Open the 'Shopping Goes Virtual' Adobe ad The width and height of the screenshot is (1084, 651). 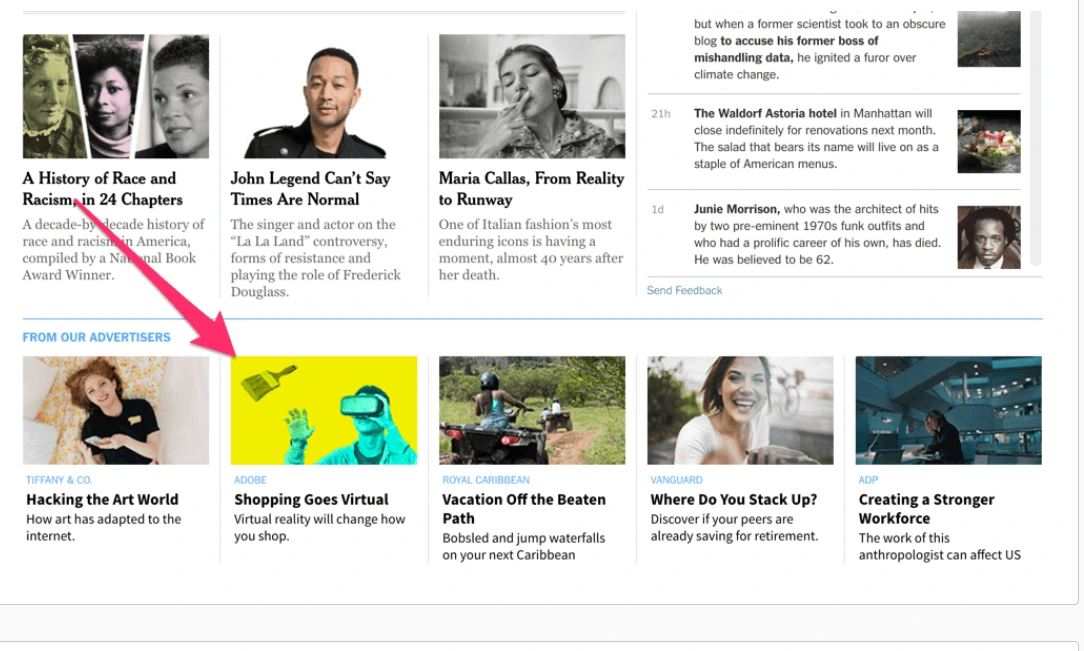[311, 499]
